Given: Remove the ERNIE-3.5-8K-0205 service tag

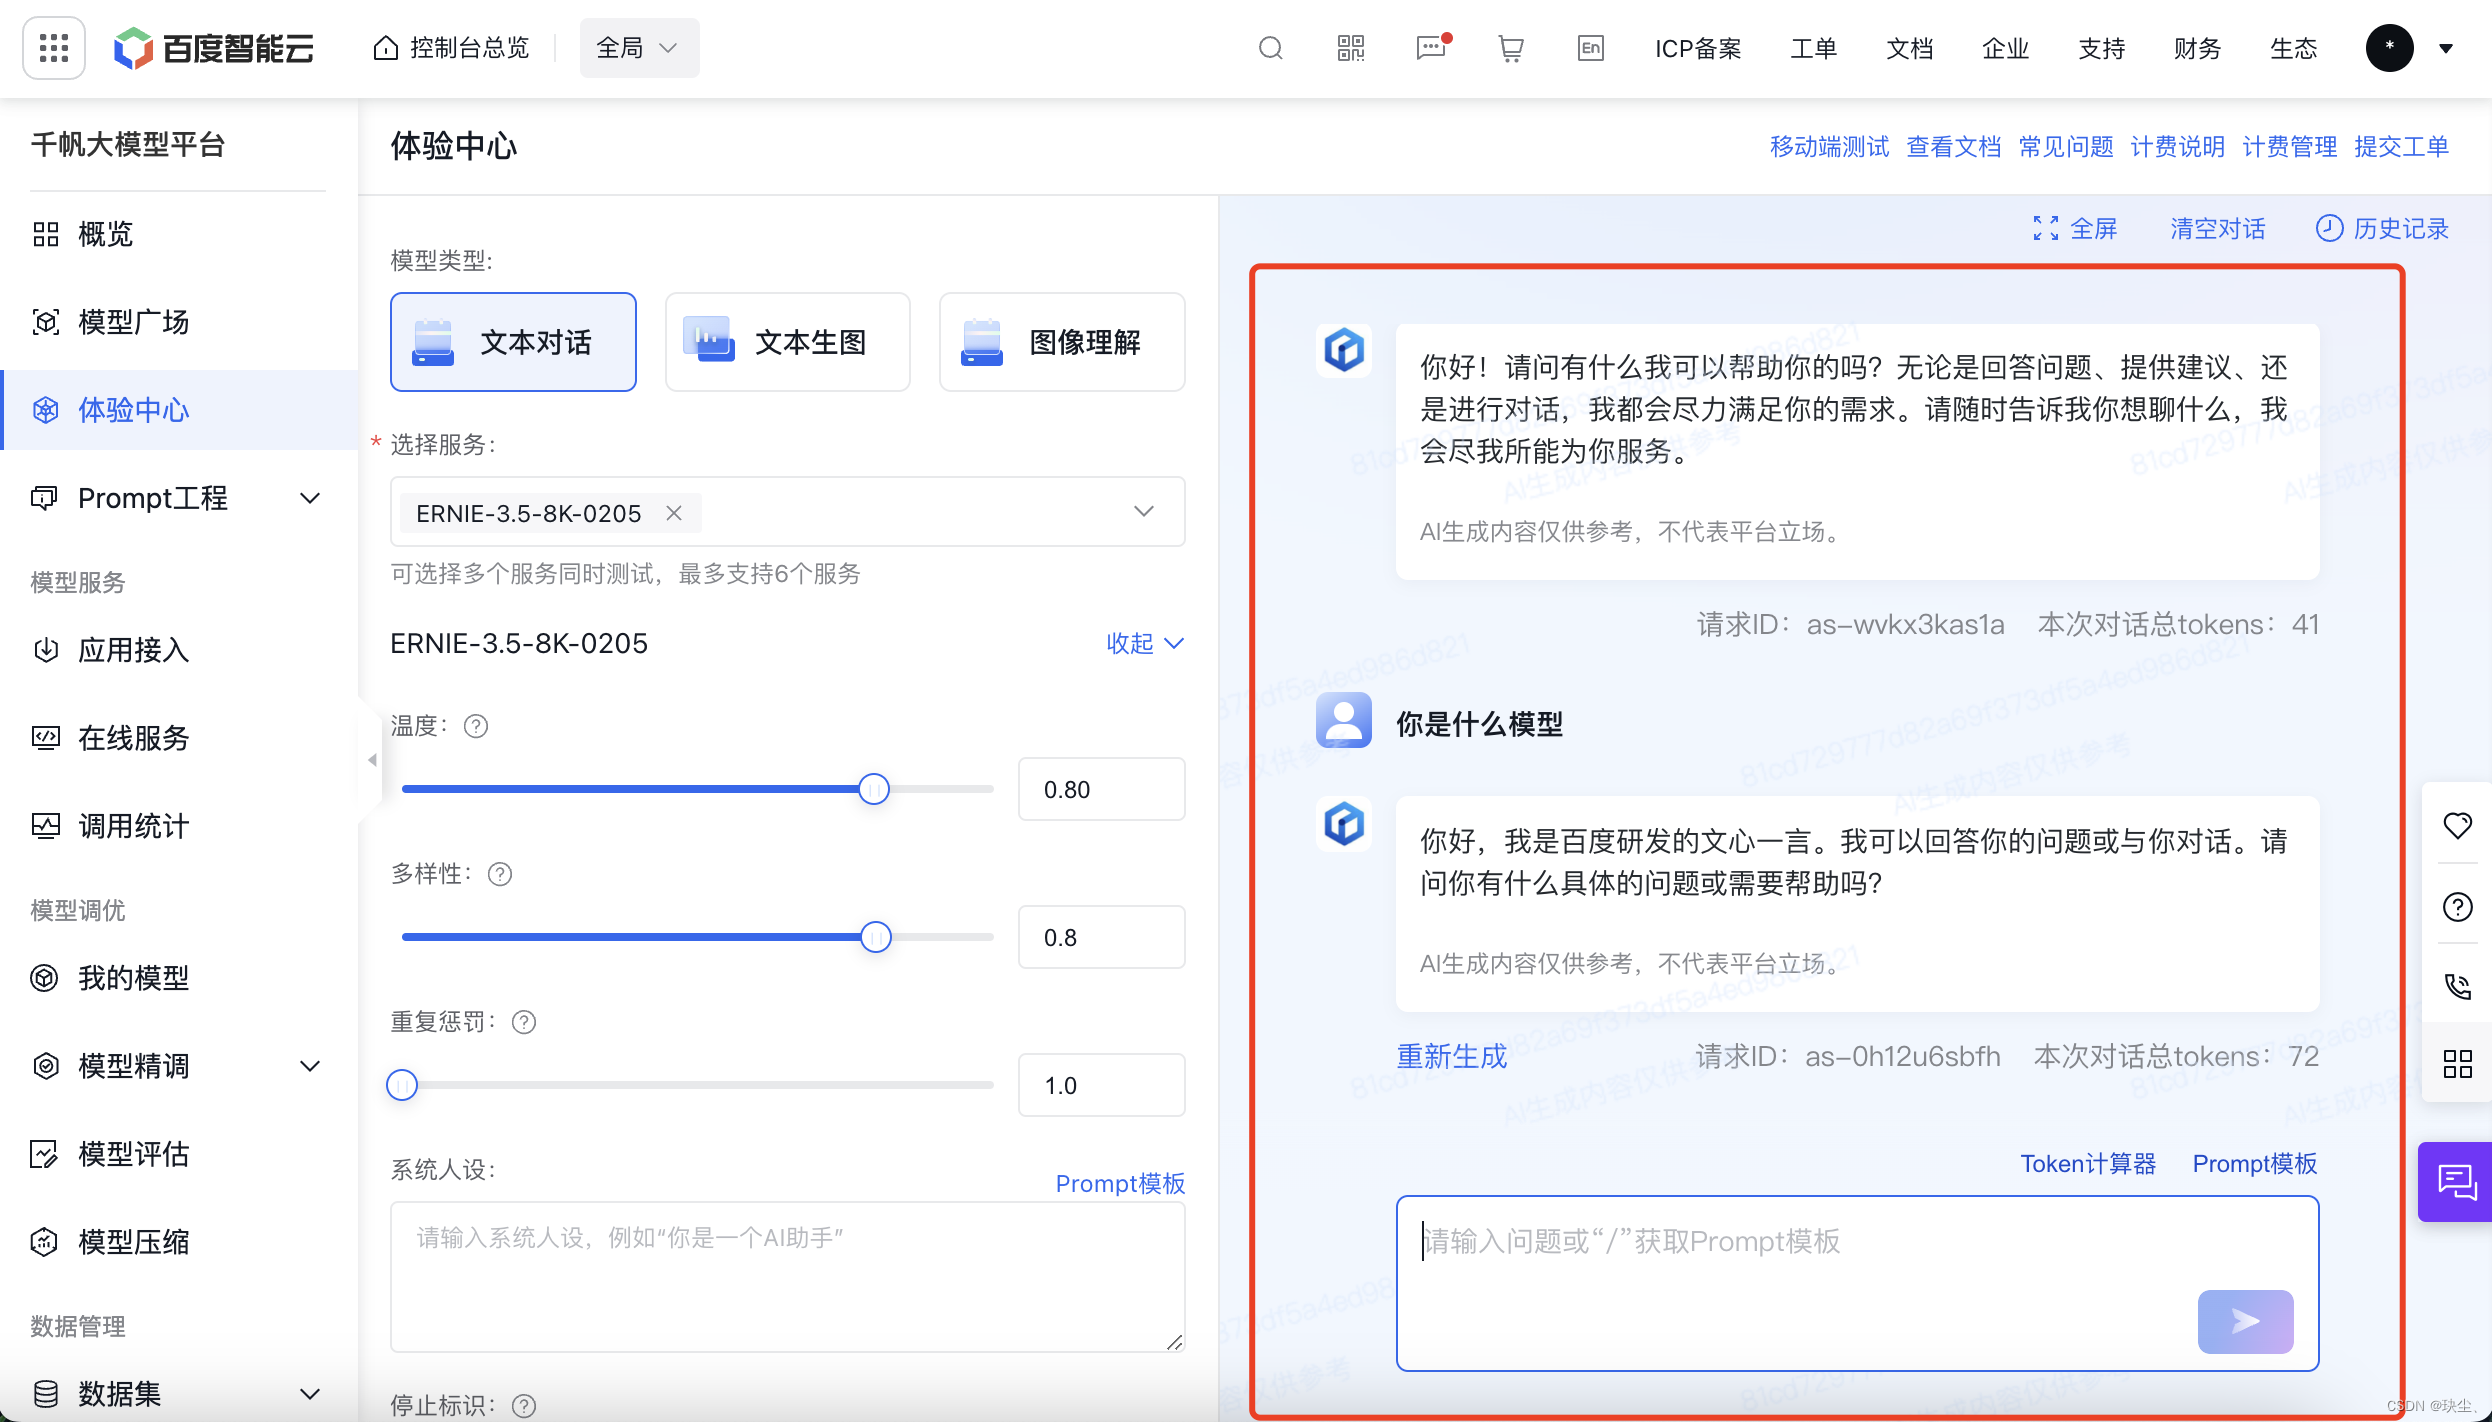Looking at the screenshot, I should point(674,513).
